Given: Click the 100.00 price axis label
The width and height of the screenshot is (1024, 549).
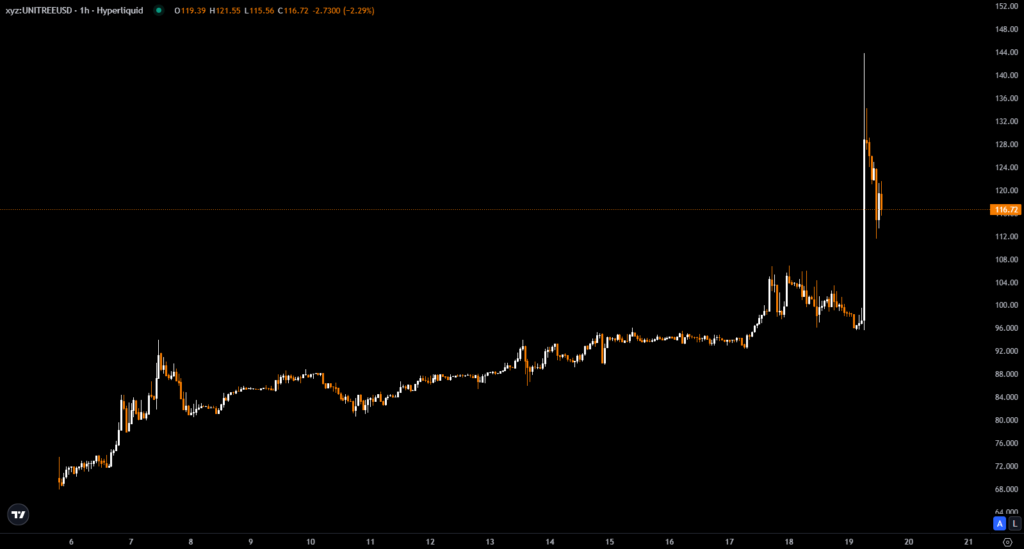Looking at the screenshot, I should 1006,305.
